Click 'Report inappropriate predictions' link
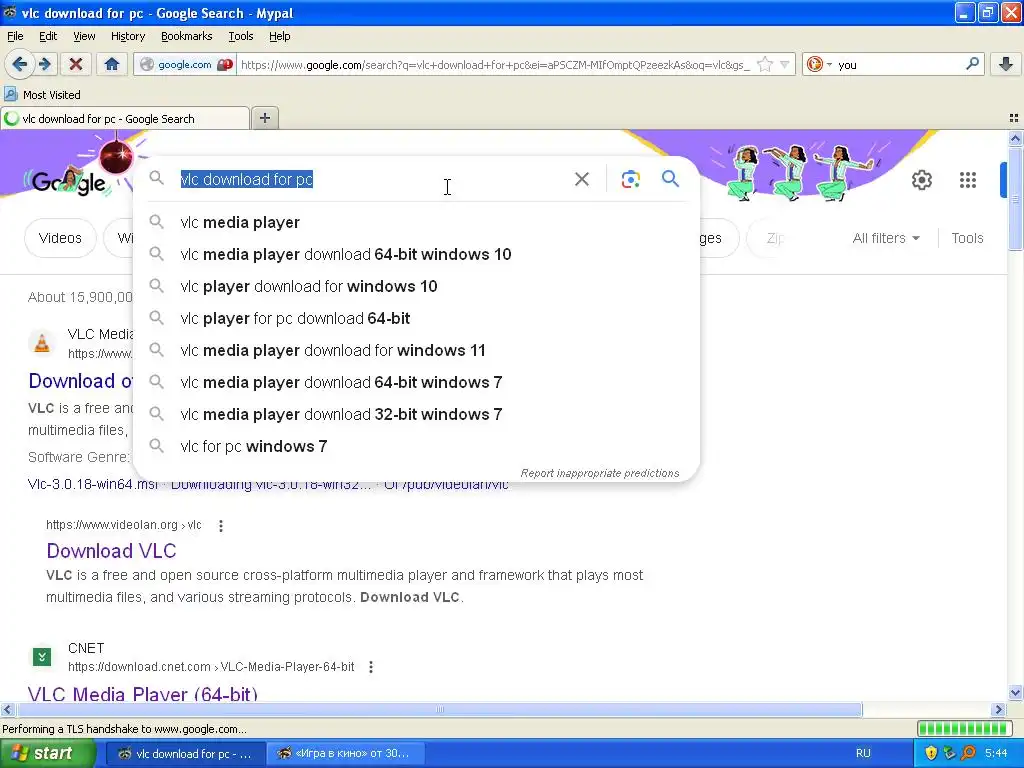 click(600, 473)
